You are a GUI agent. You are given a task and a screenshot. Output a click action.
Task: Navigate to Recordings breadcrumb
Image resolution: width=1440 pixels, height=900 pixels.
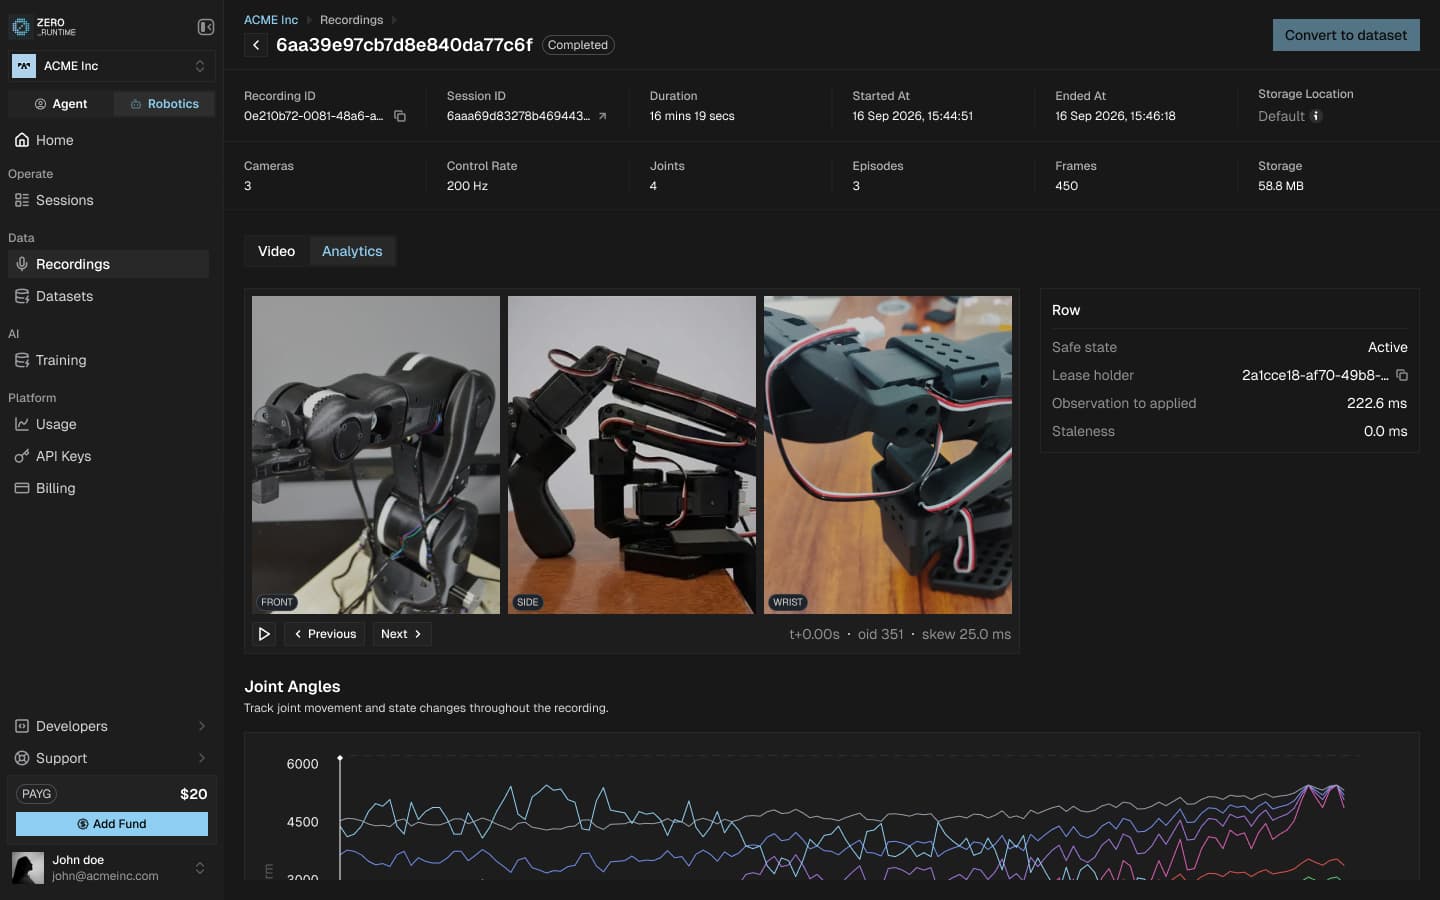point(351,20)
